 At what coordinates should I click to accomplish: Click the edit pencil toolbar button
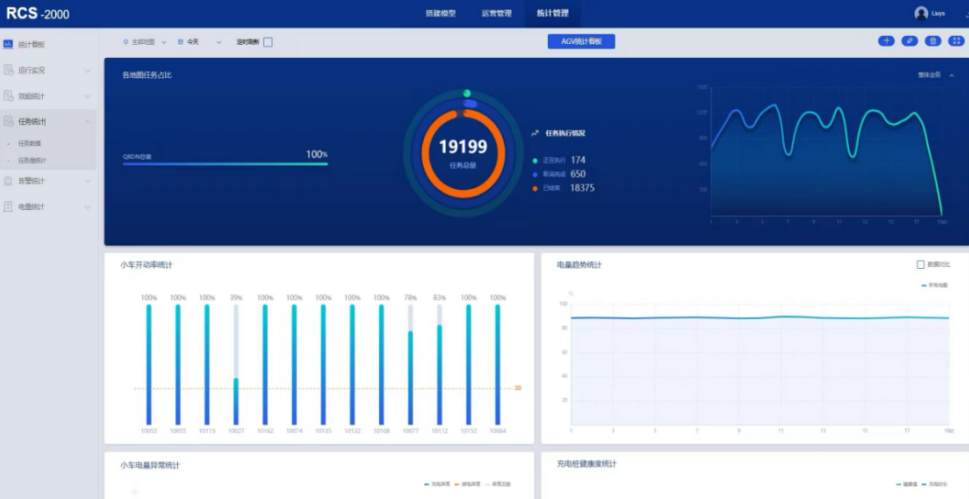(x=909, y=41)
